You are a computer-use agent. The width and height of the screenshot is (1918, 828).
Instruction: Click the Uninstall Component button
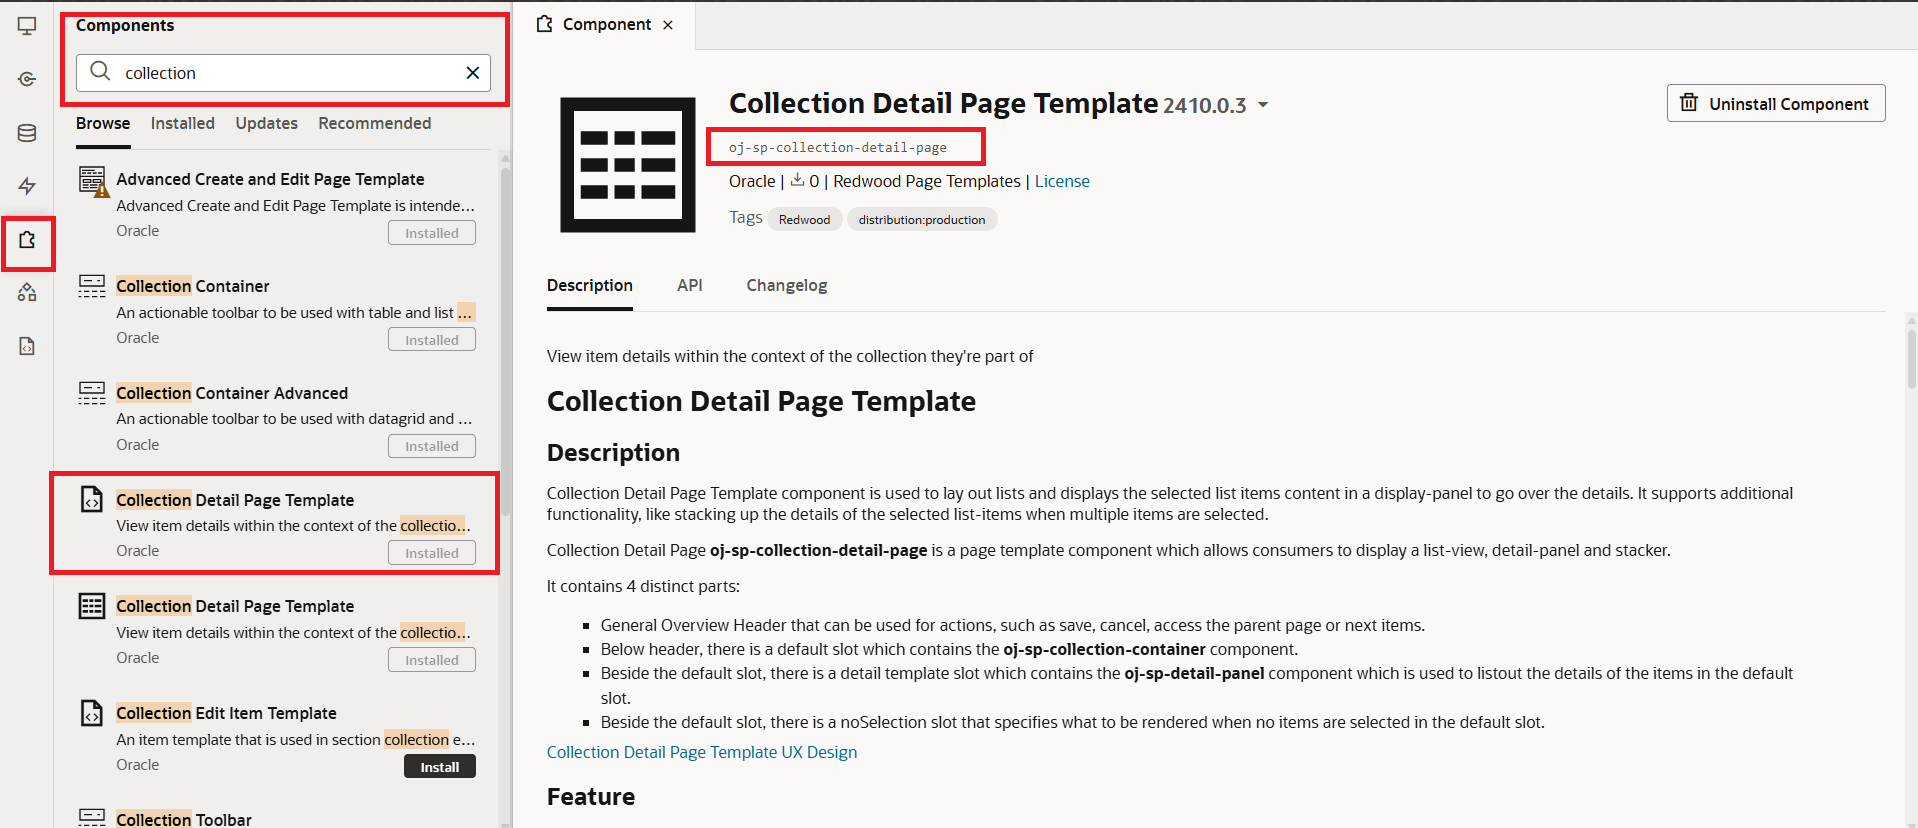tap(1776, 103)
